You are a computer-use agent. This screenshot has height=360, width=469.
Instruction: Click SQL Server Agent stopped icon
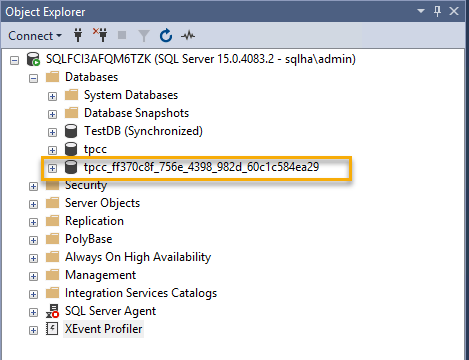click(52, 311)
